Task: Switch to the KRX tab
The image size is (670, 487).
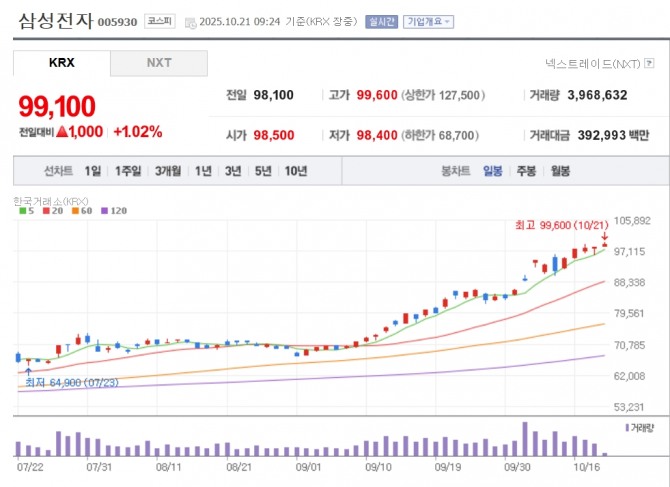Action: tap(61, 63)
